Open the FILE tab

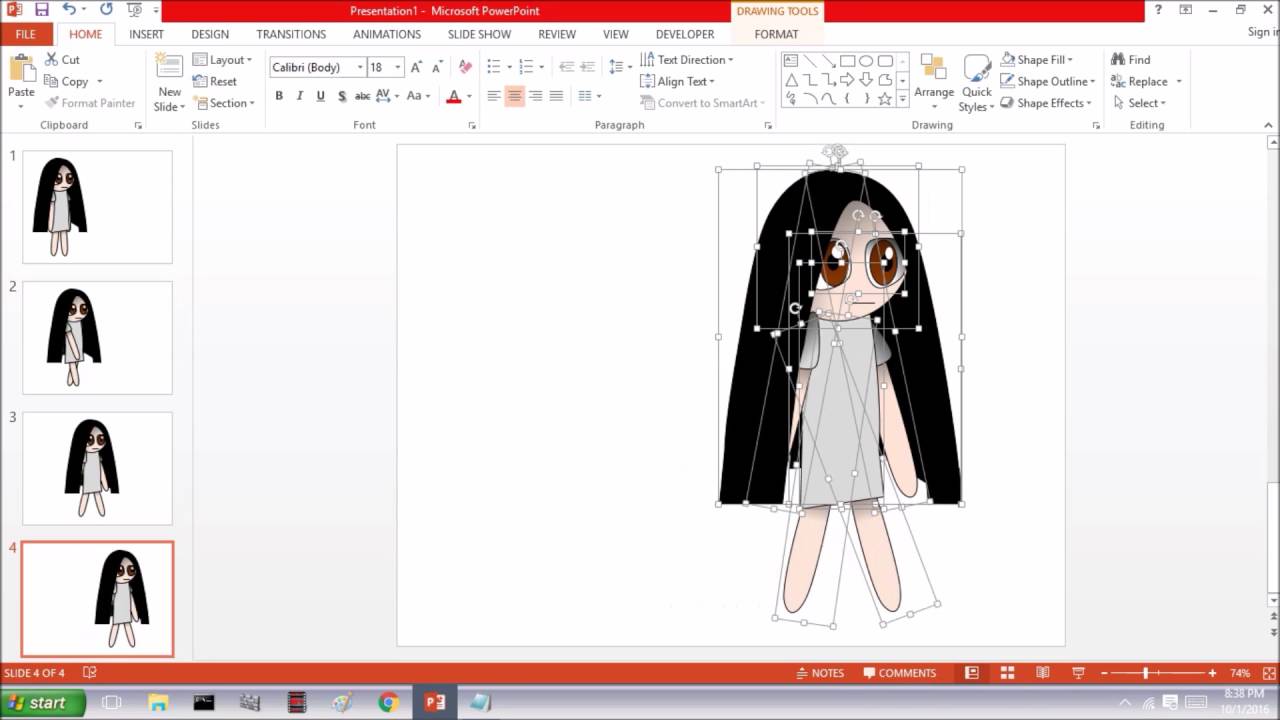(x=26, y=34)
